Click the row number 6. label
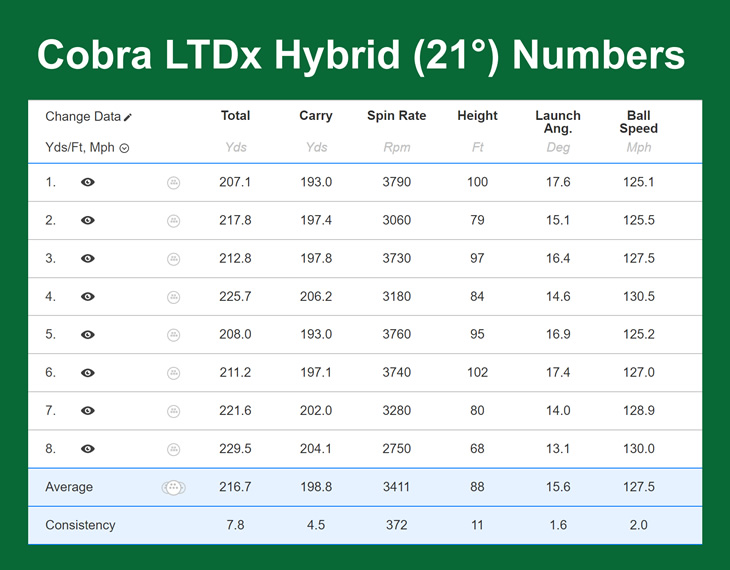Viewport: 730px width, 570px height. [50, 373]
